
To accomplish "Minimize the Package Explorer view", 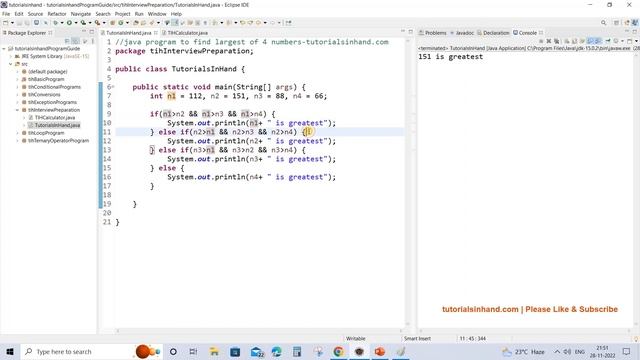I will (84, 31).
